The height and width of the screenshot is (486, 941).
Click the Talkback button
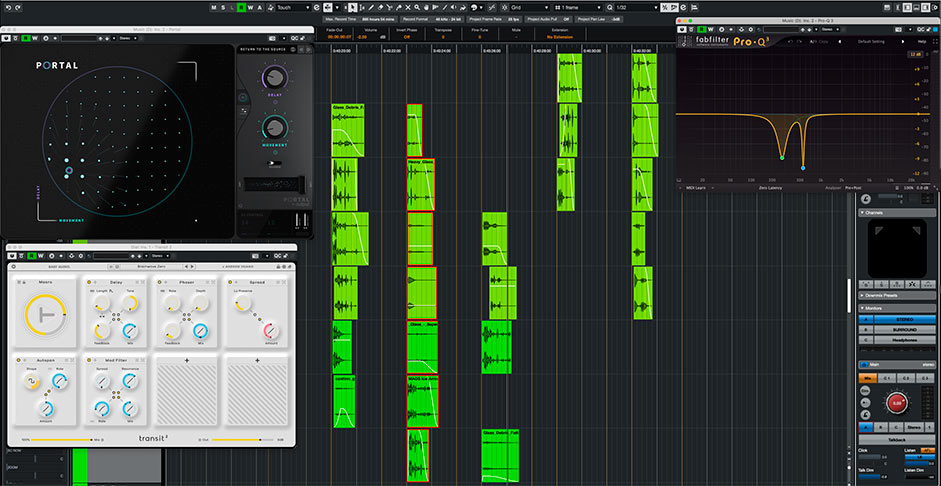897,439
